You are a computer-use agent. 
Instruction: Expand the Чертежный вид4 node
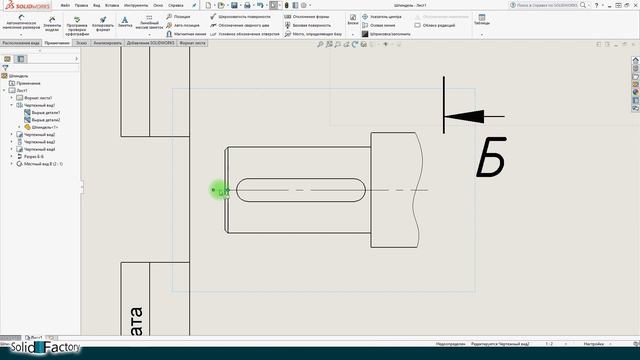pyautogui.click(x=11, y=149)
